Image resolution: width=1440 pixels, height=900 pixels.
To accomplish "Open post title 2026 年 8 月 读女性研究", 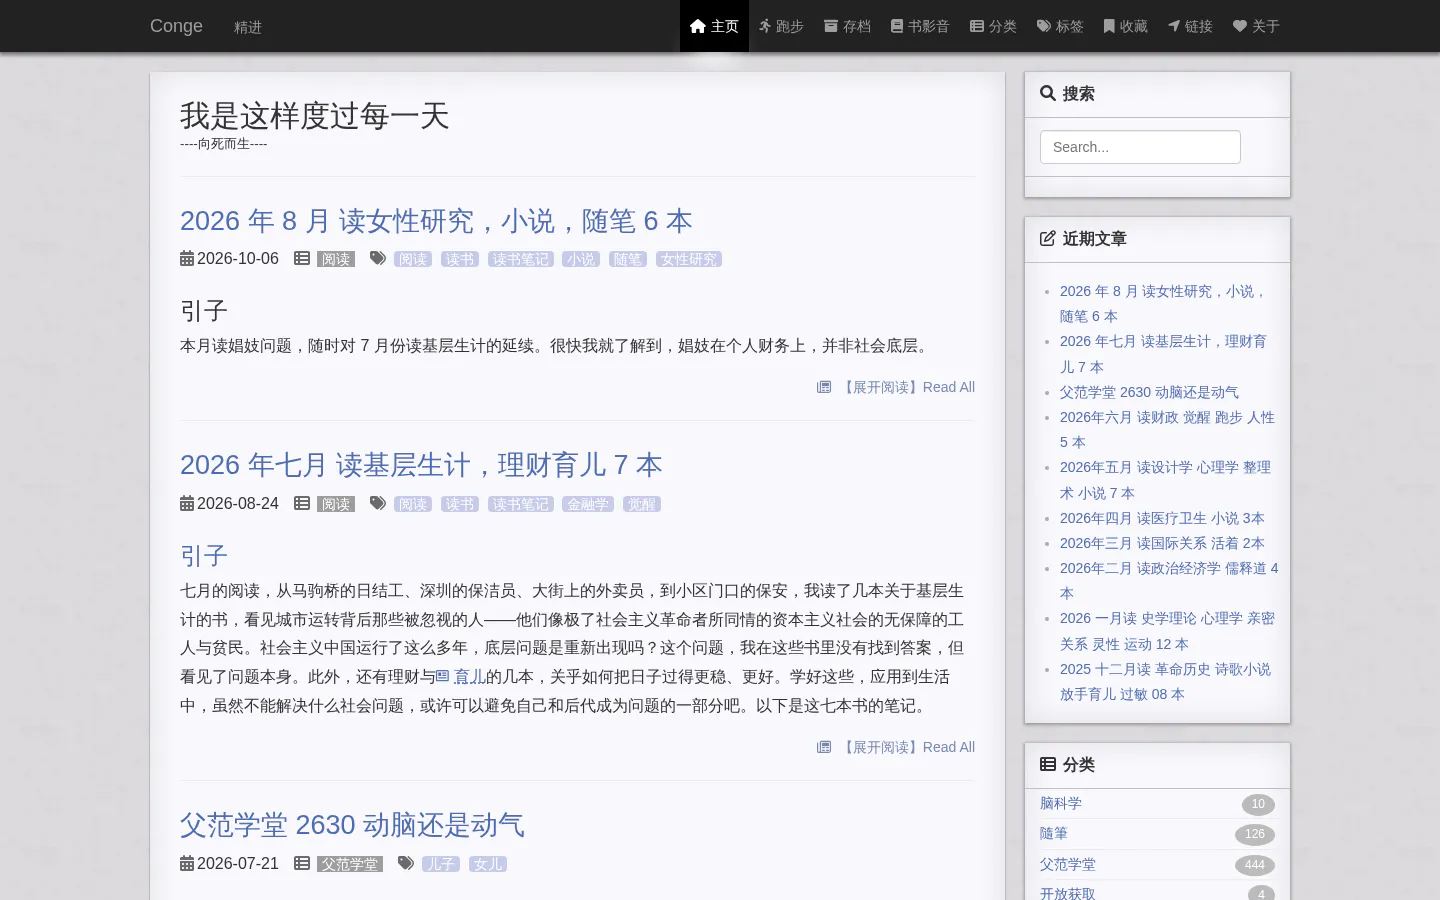I will point(436,221).
